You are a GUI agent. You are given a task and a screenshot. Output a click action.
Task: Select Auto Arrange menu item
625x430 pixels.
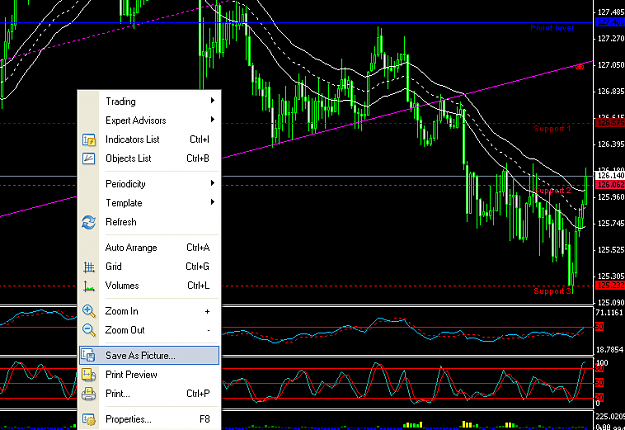[x=149, y=247]
